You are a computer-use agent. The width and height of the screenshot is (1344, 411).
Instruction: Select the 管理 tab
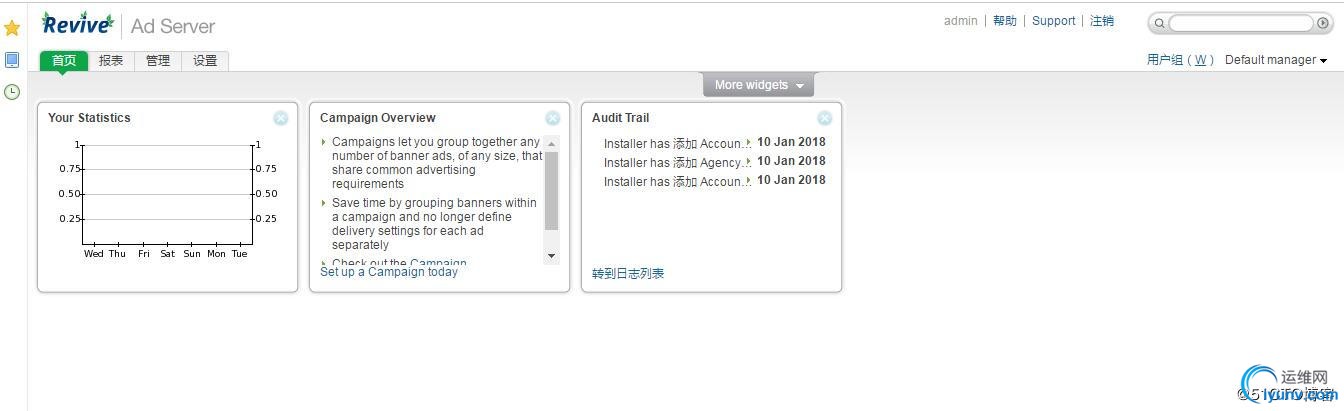point(158,61)
